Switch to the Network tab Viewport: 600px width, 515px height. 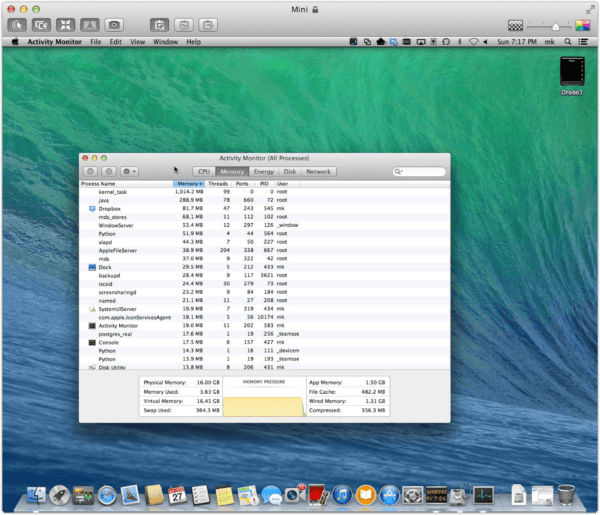[318, 172]
